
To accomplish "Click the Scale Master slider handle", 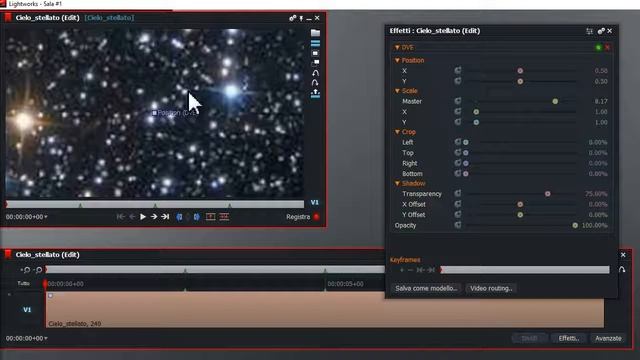I will [x=555, y=101].
